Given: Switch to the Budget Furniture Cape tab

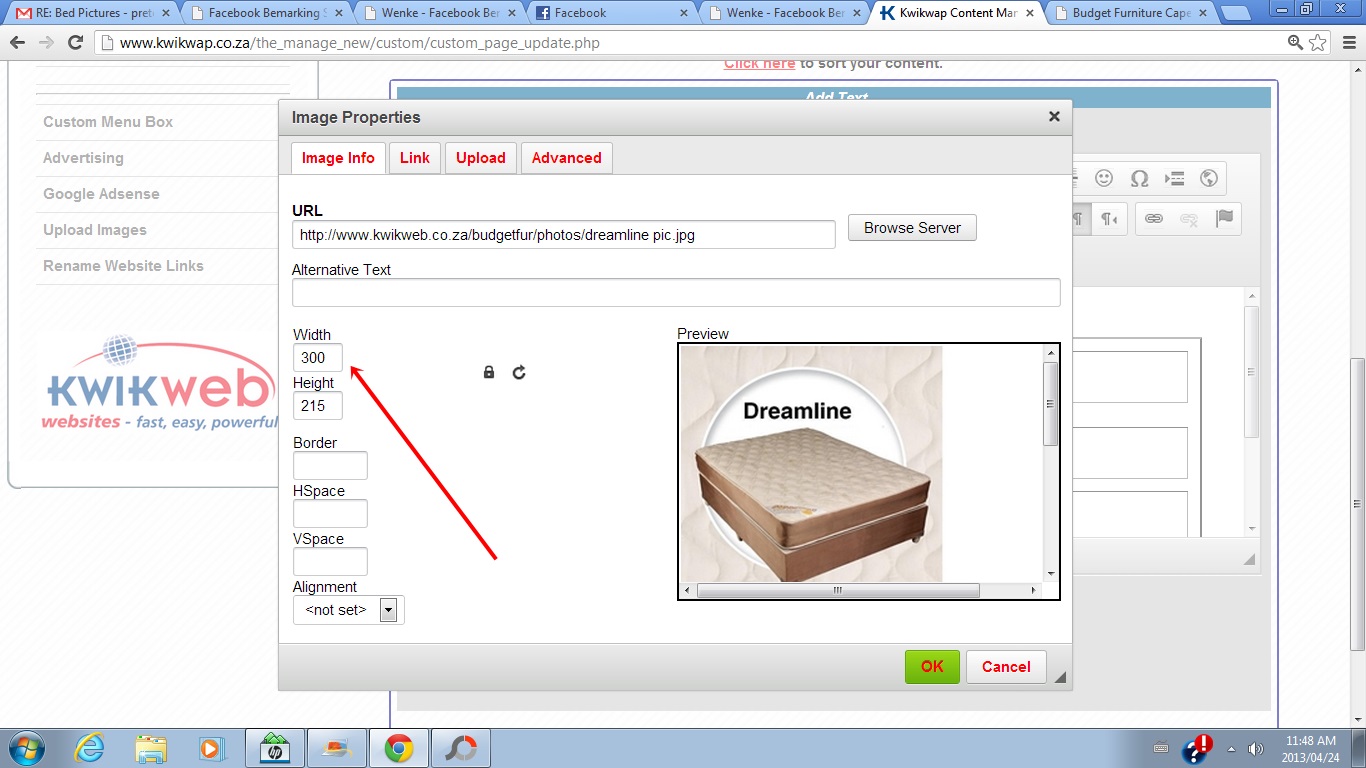Looking at the screenshot, I should (x=1130, y=13).
